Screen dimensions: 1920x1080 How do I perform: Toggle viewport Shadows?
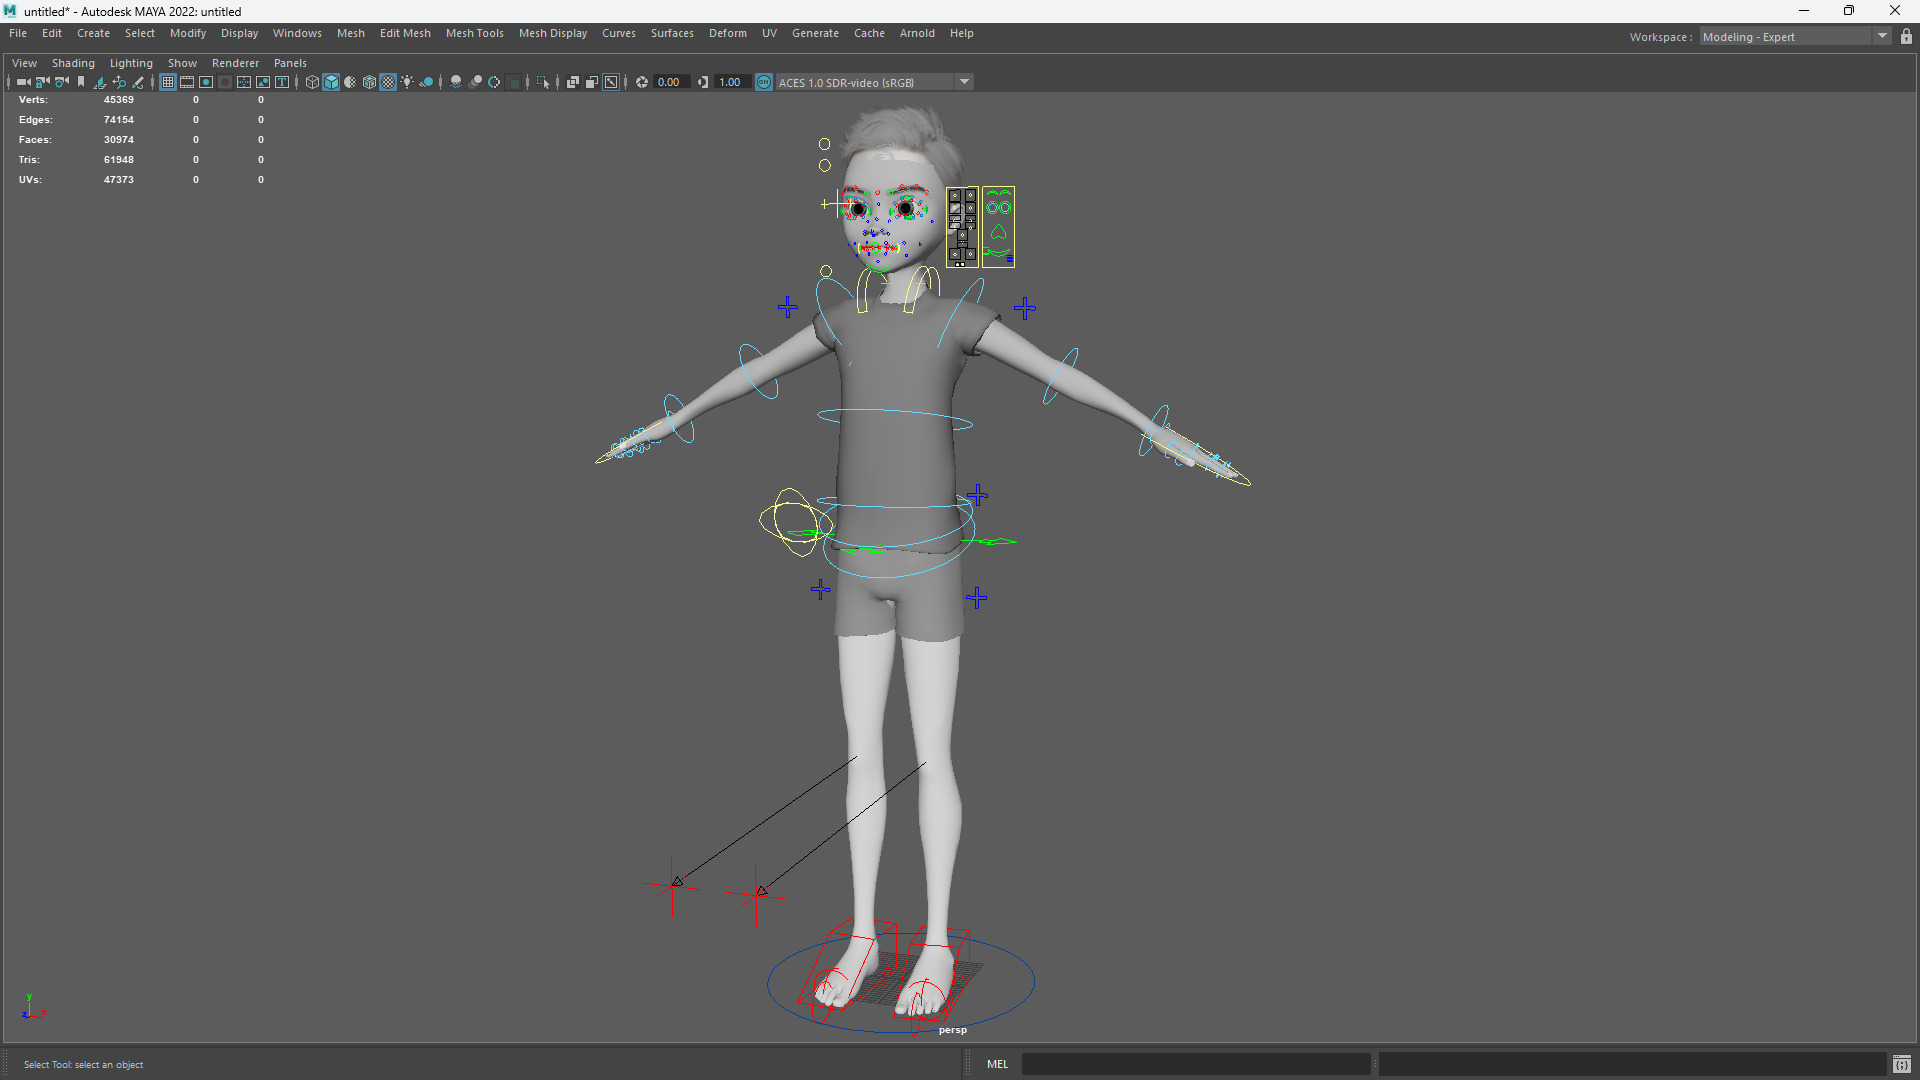(x=426, y=82)
